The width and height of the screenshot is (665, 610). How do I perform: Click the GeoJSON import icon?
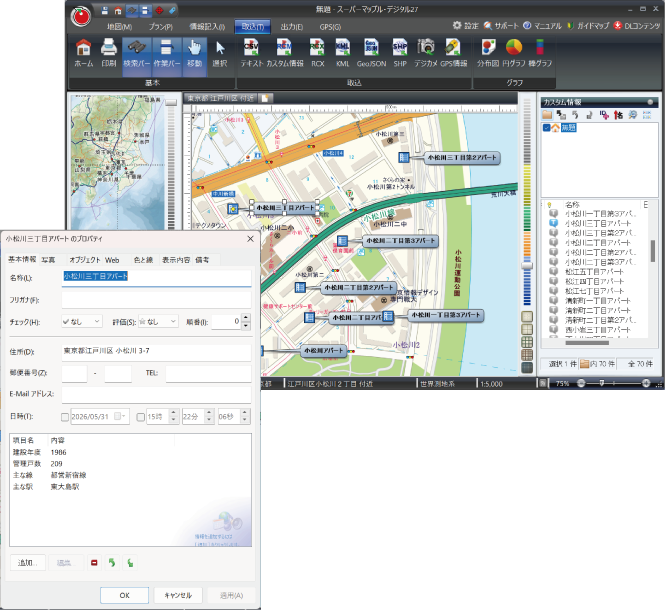pyautogui.click(x=372, y=54)
